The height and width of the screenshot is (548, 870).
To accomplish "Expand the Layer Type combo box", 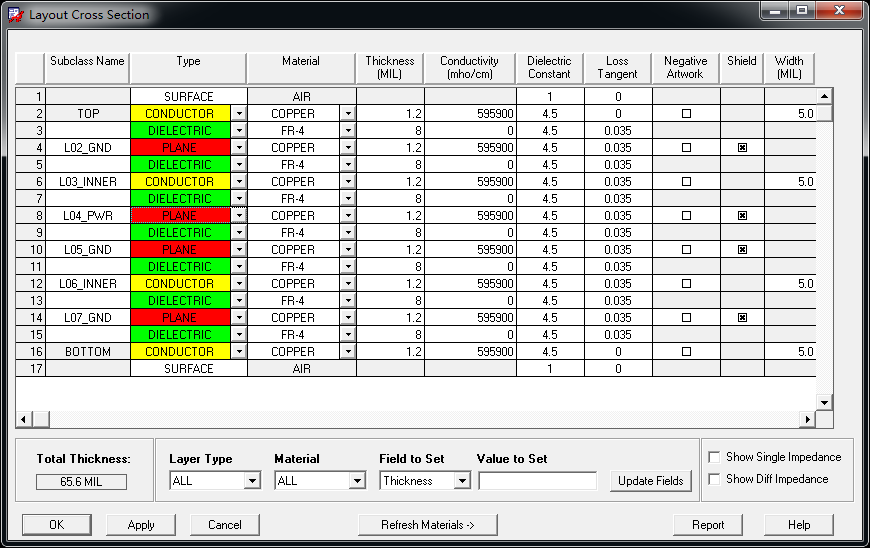I will point(252,480).
